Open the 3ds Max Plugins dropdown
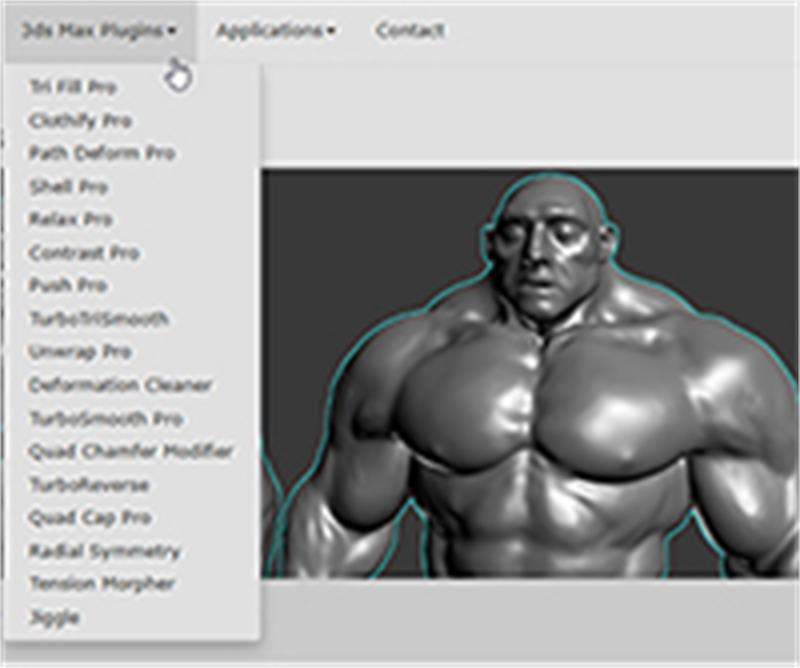 point(98,31)
